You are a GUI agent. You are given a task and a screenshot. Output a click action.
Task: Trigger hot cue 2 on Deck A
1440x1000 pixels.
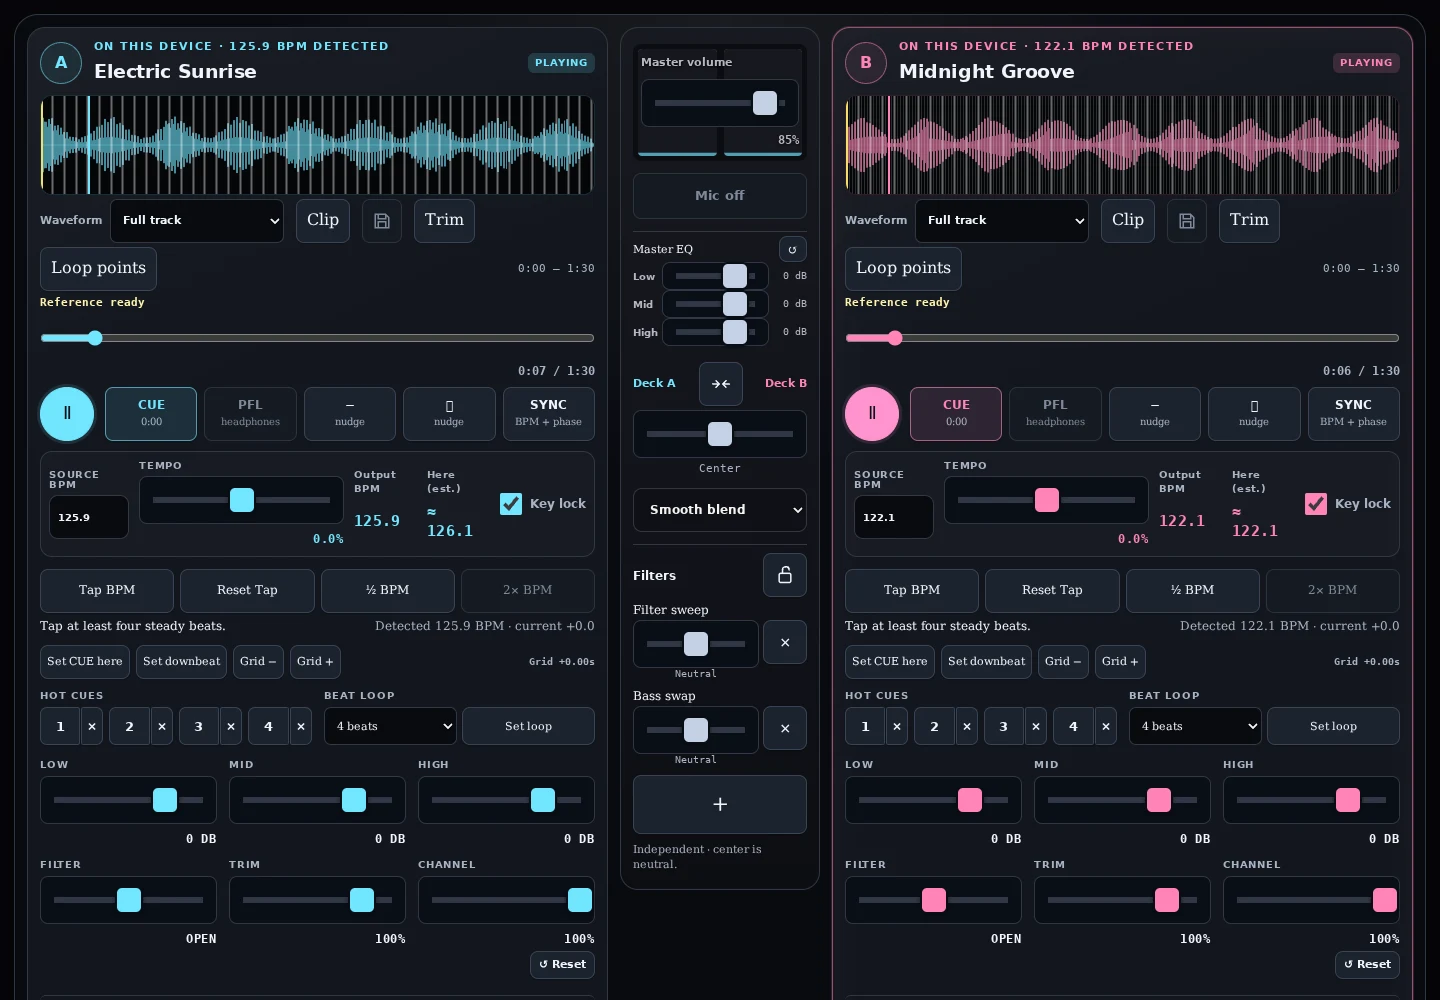pos(129,726)
